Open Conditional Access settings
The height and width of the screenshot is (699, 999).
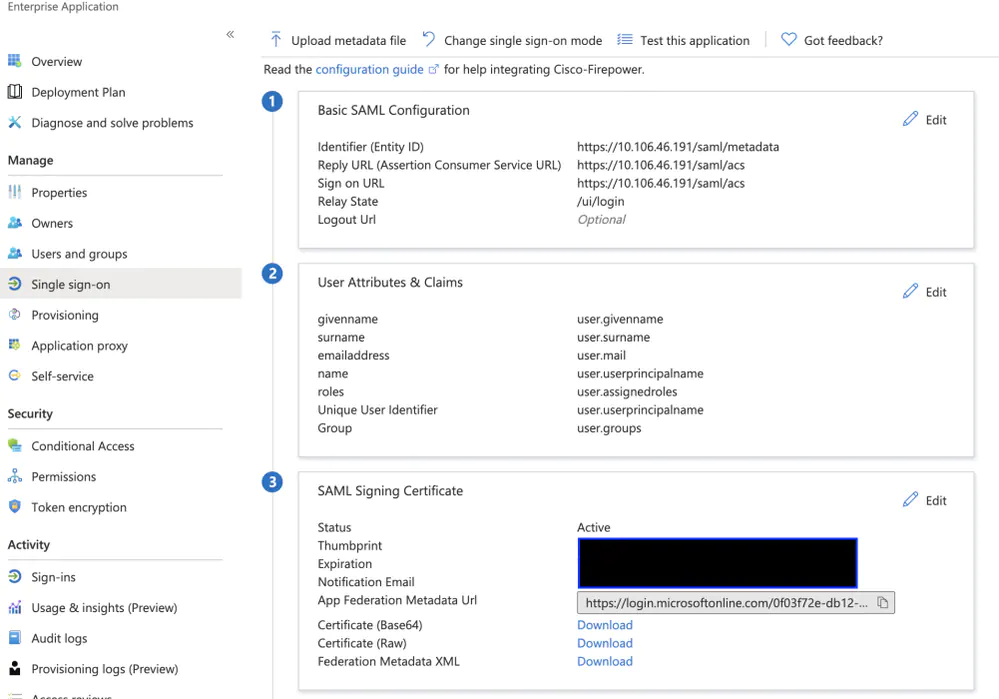(83, 446)
